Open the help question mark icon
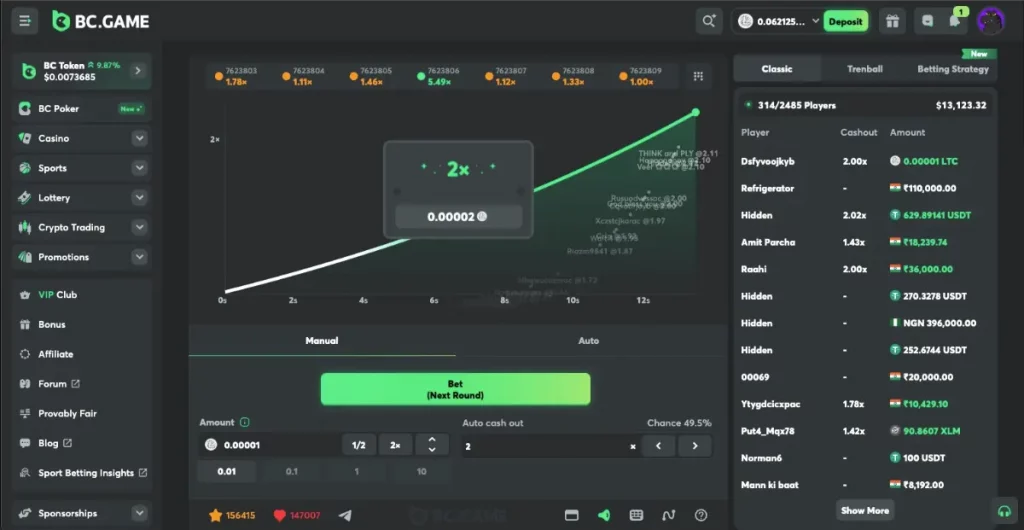Image resolution: width=1024 pixels, height=530 pixels. coord(701,516)
